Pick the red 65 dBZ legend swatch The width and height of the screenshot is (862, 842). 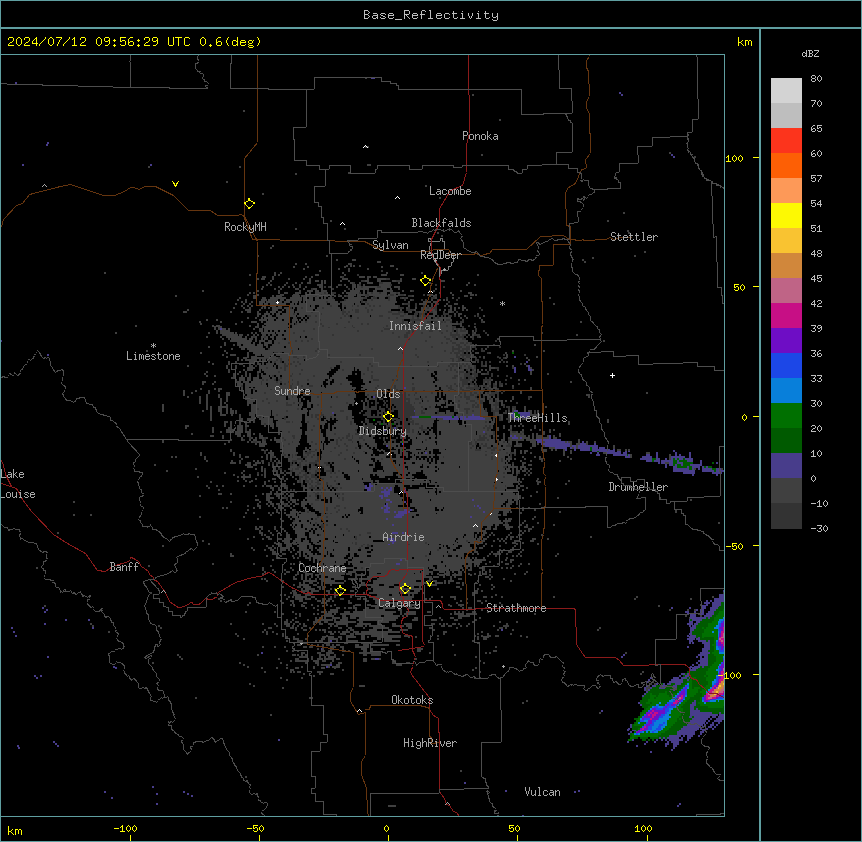pos(786,140)
